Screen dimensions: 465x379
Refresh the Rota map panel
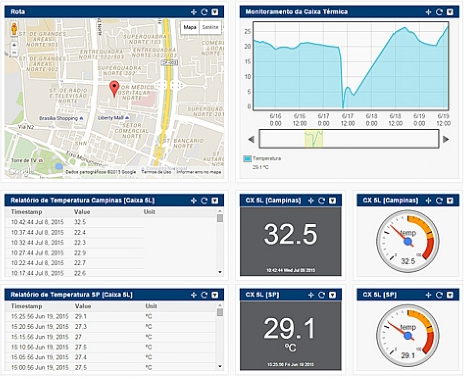[204, 12]
